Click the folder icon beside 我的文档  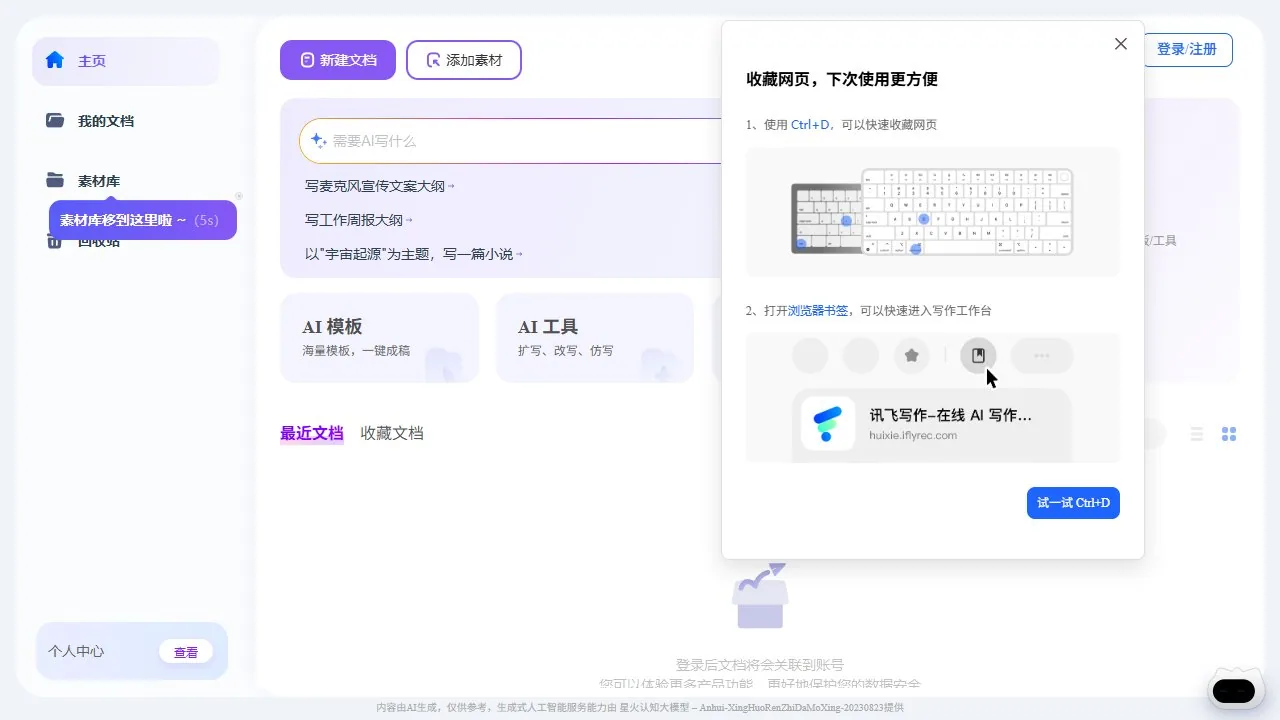(x=55, y=120)
